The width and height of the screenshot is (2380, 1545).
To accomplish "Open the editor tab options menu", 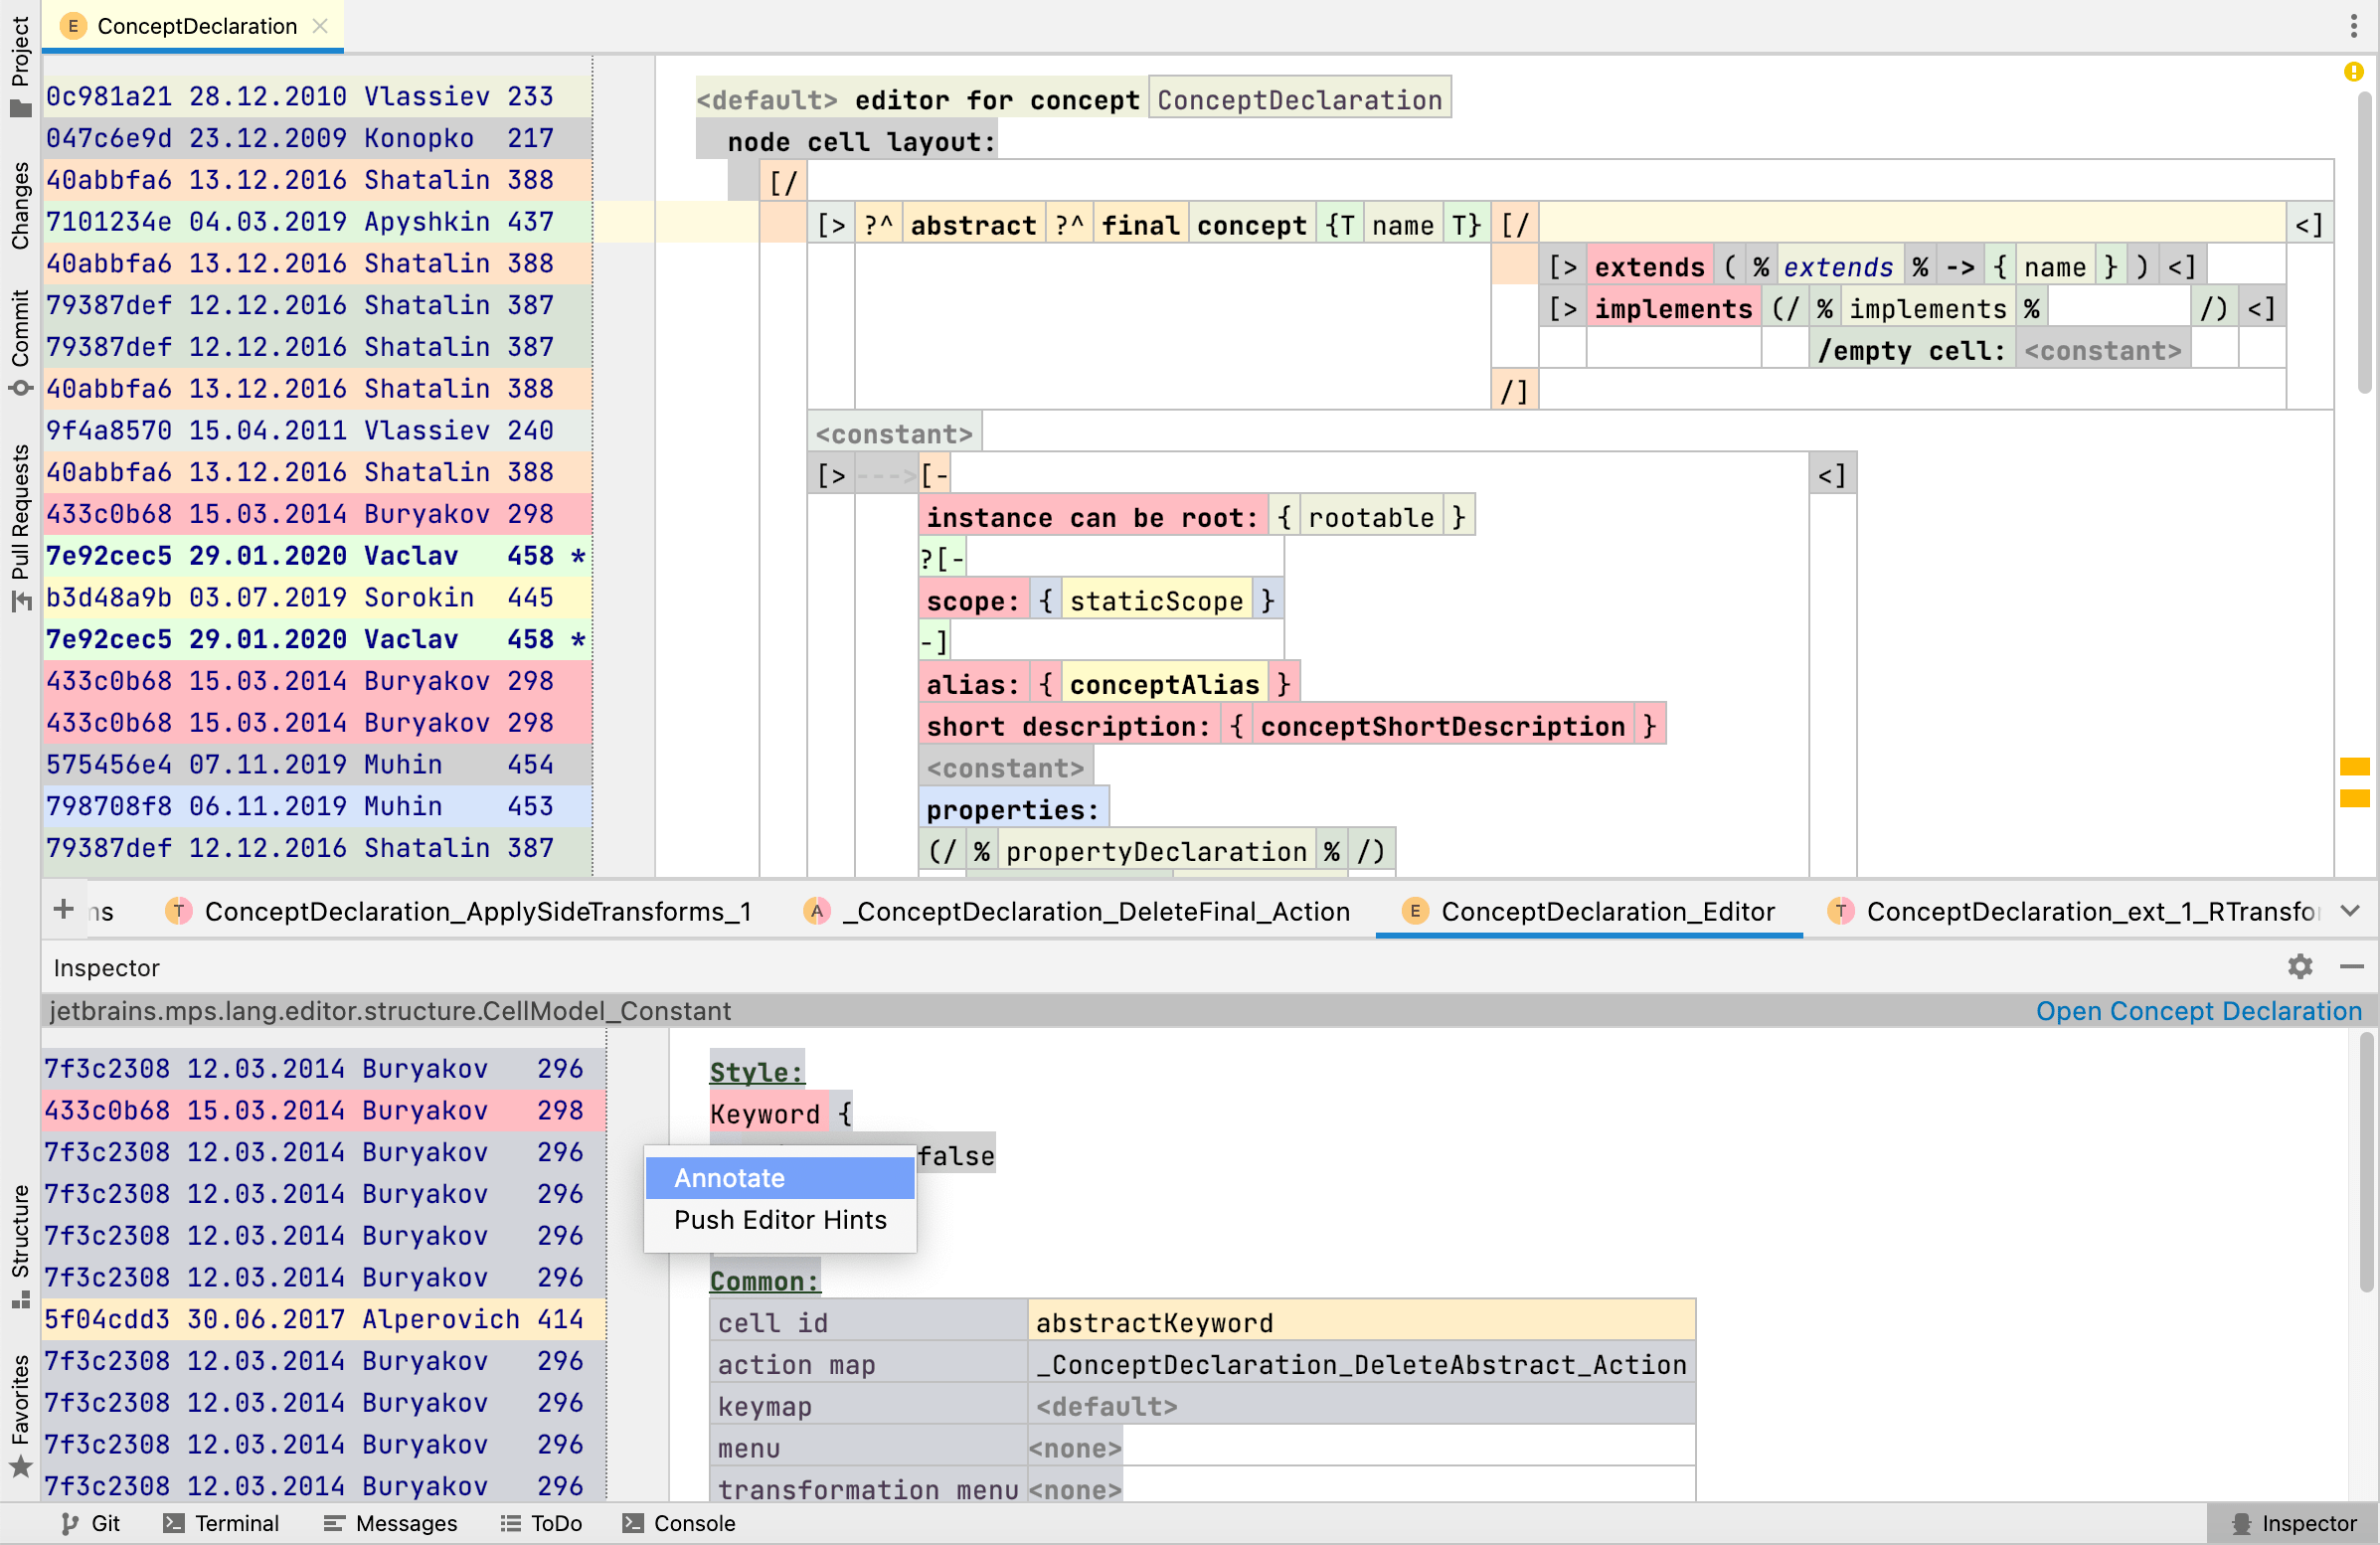I will [2353, 26].
